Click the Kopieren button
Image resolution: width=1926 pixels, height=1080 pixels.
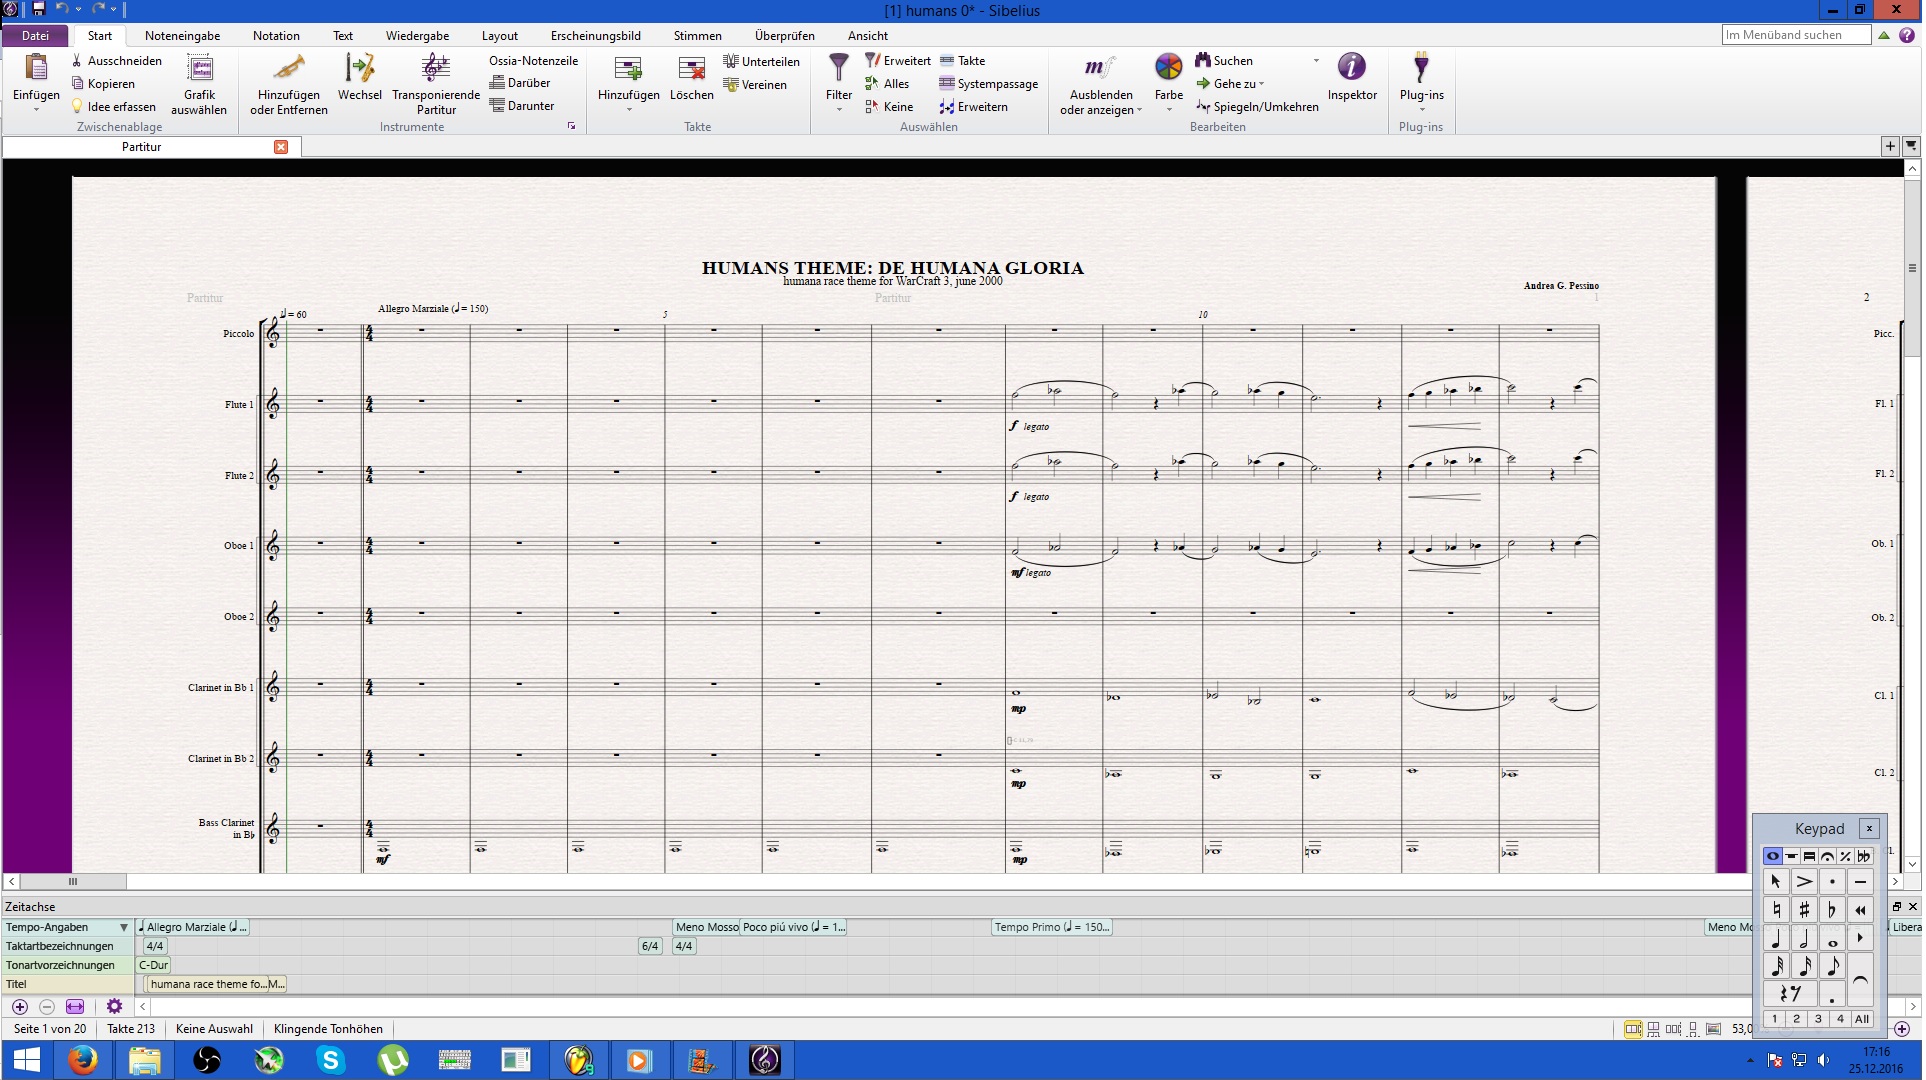(x=103, y=84)
